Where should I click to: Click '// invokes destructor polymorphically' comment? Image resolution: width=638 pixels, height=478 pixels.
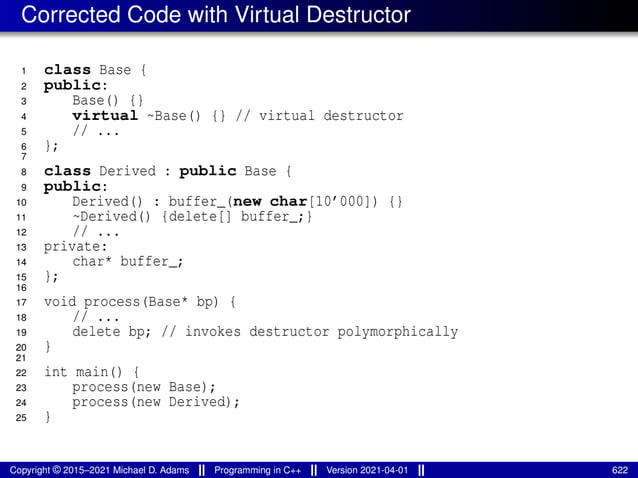pos(310,332)
